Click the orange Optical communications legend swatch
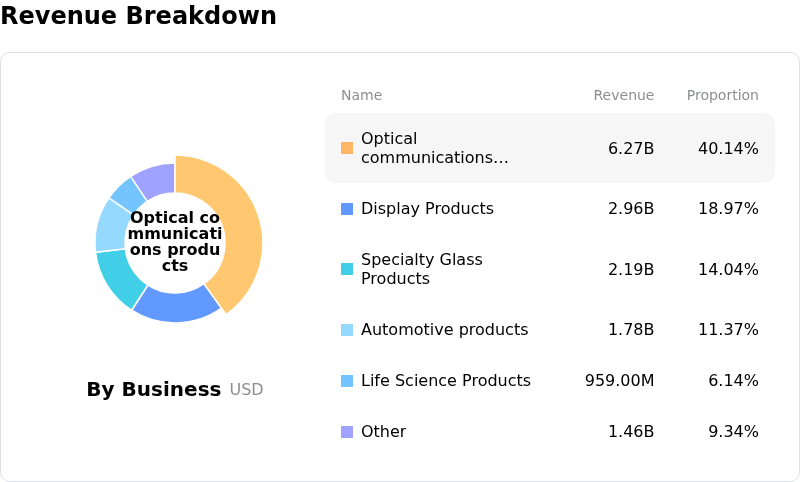This screenshot has height=482, width=800. coord(347,148)
